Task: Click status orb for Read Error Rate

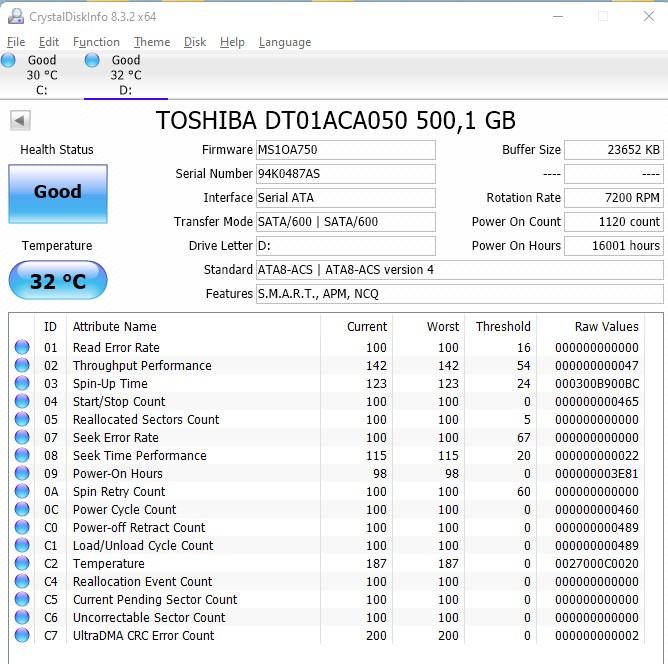Action: point(22,348)
